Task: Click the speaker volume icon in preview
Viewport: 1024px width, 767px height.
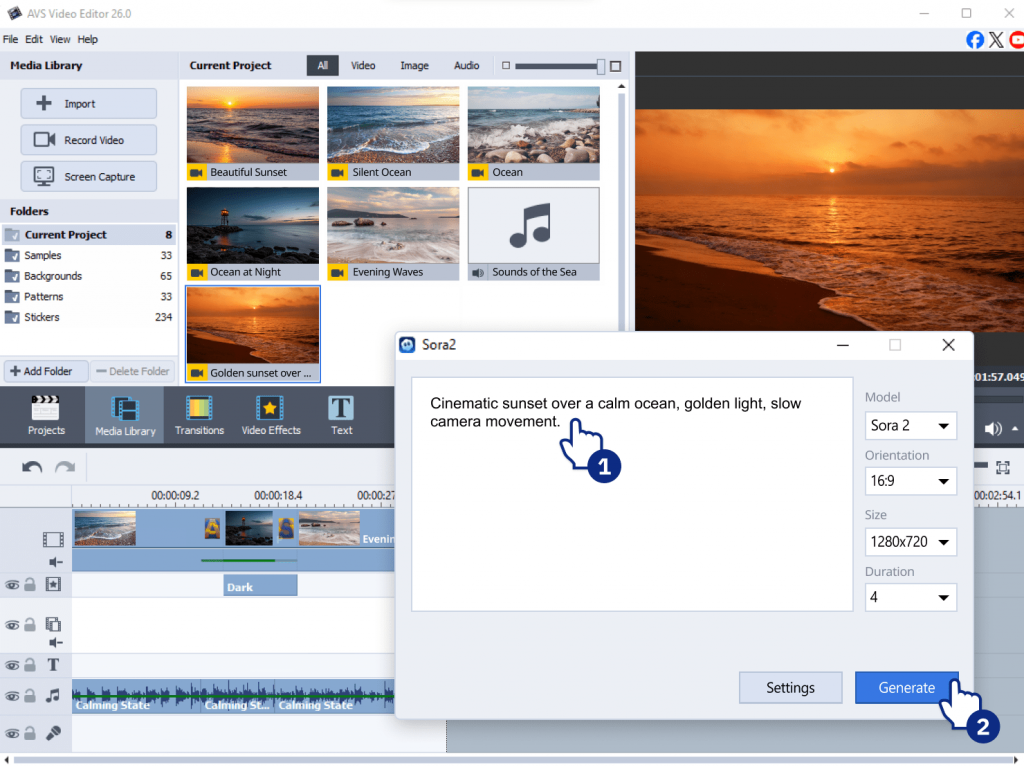Action: (x=993, y=429)
